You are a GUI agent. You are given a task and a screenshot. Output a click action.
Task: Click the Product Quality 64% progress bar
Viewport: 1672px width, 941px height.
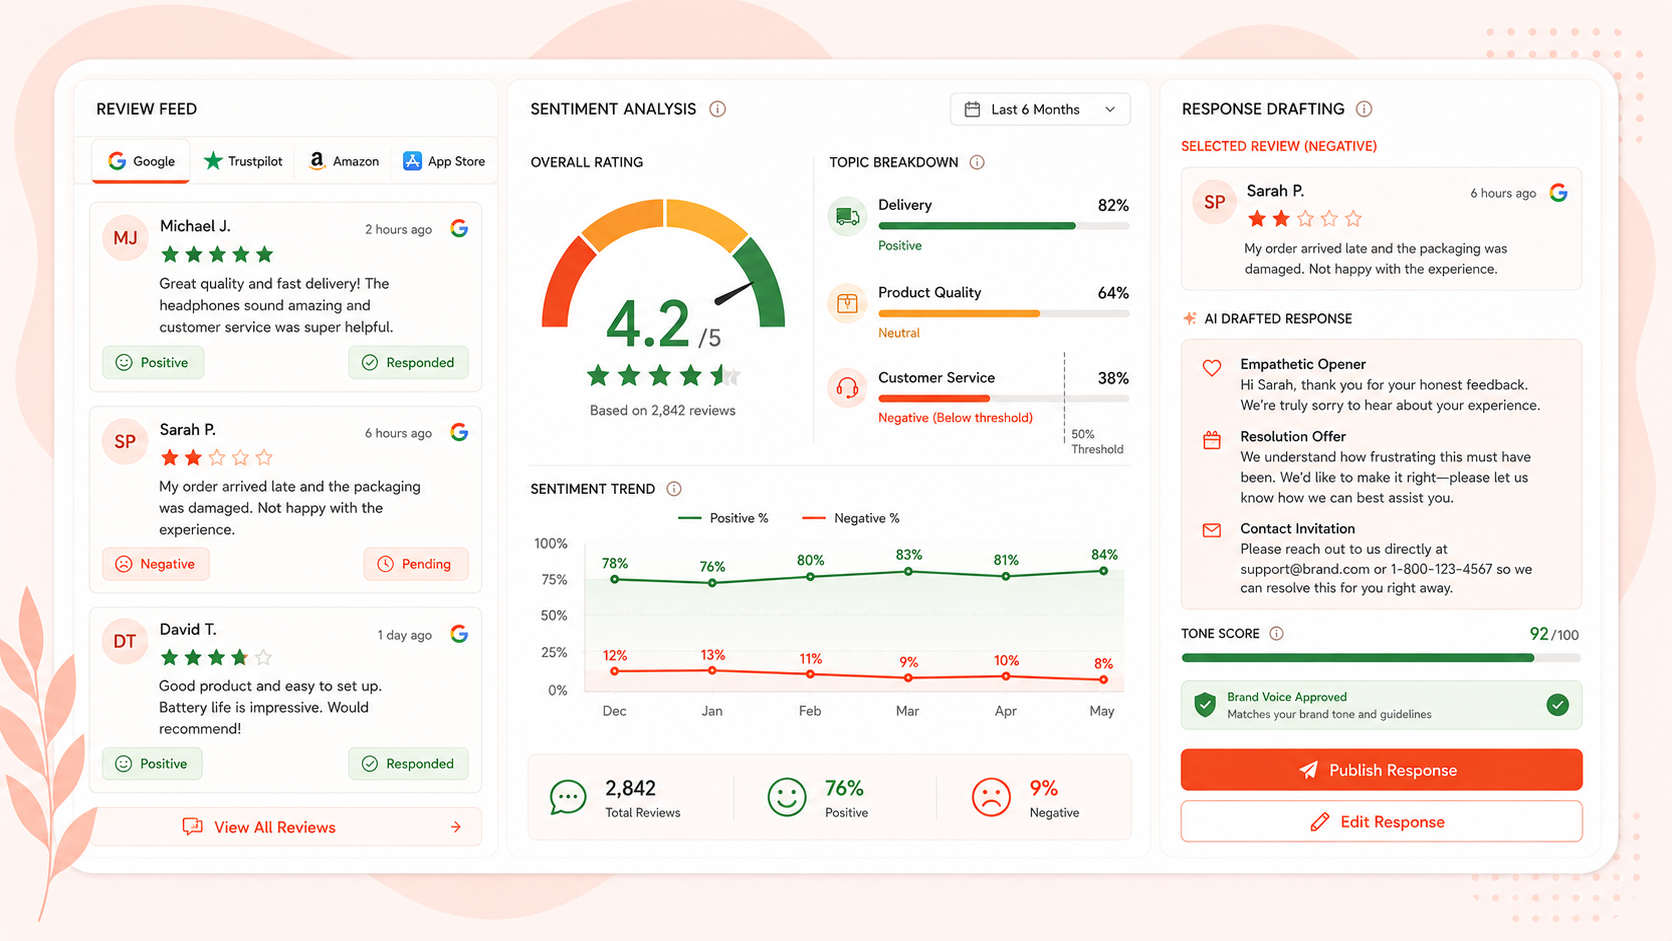click(1003, 313)
